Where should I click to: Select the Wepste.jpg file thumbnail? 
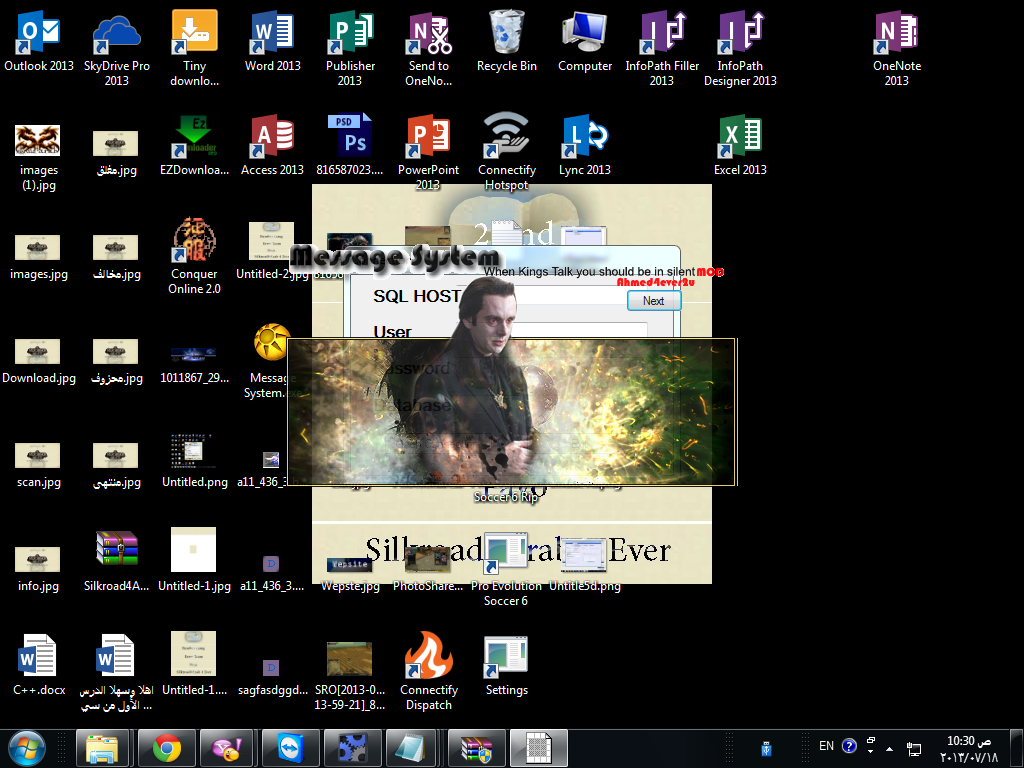pos(350,564)
